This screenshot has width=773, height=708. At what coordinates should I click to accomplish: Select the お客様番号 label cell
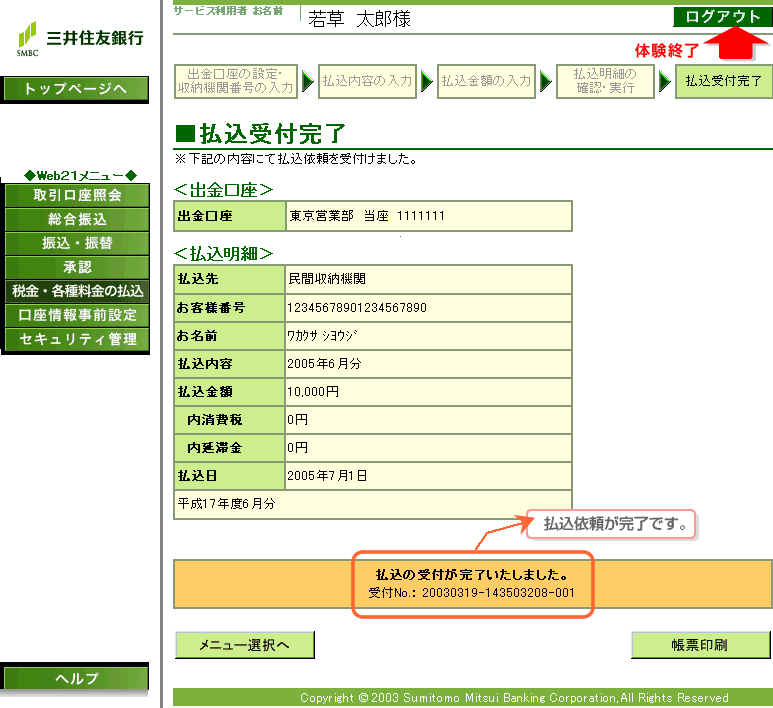(230, 308)
